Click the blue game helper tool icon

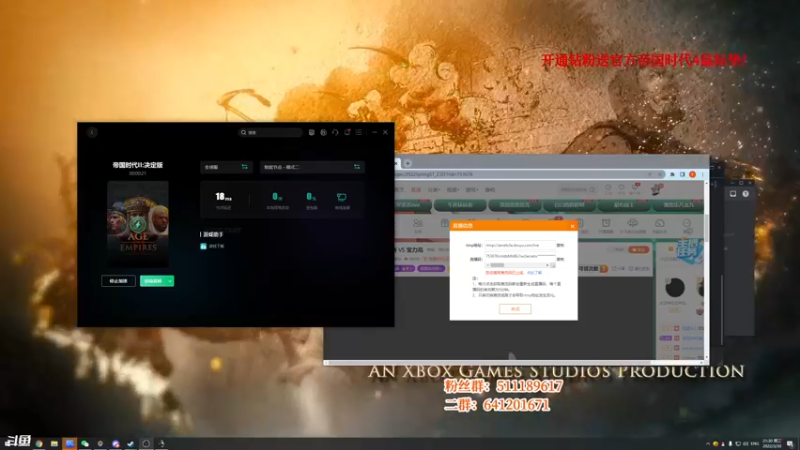pyautogui.click(x=203, y=246)
